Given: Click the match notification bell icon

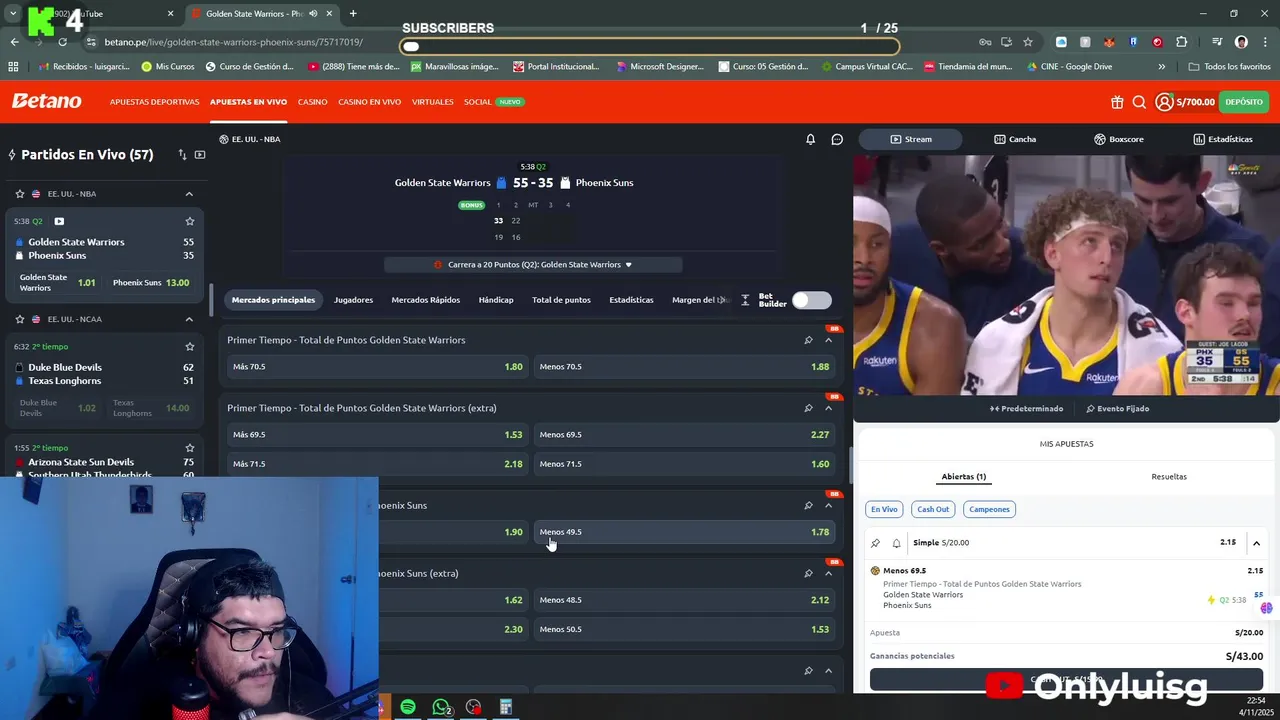Looking at the screenshot, I should pyautogui.click(x=811, y=139).
